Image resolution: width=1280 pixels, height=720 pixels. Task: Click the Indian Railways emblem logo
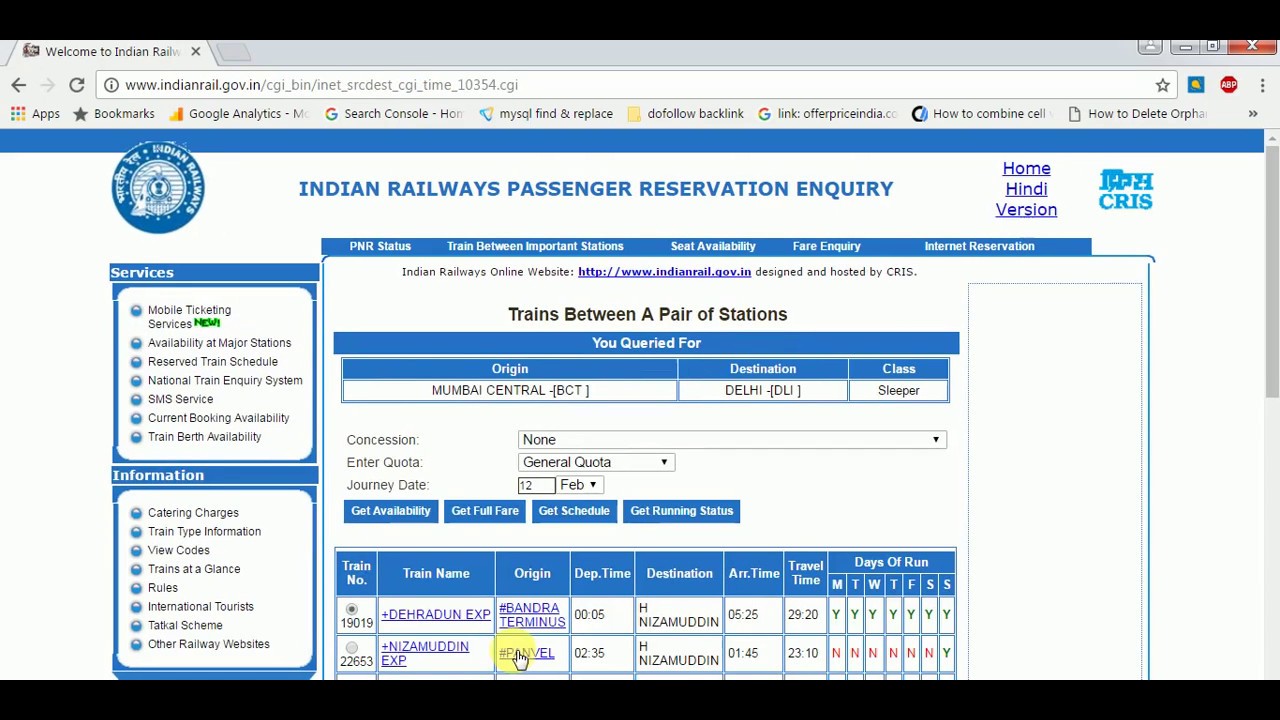[x=158, y=187]
